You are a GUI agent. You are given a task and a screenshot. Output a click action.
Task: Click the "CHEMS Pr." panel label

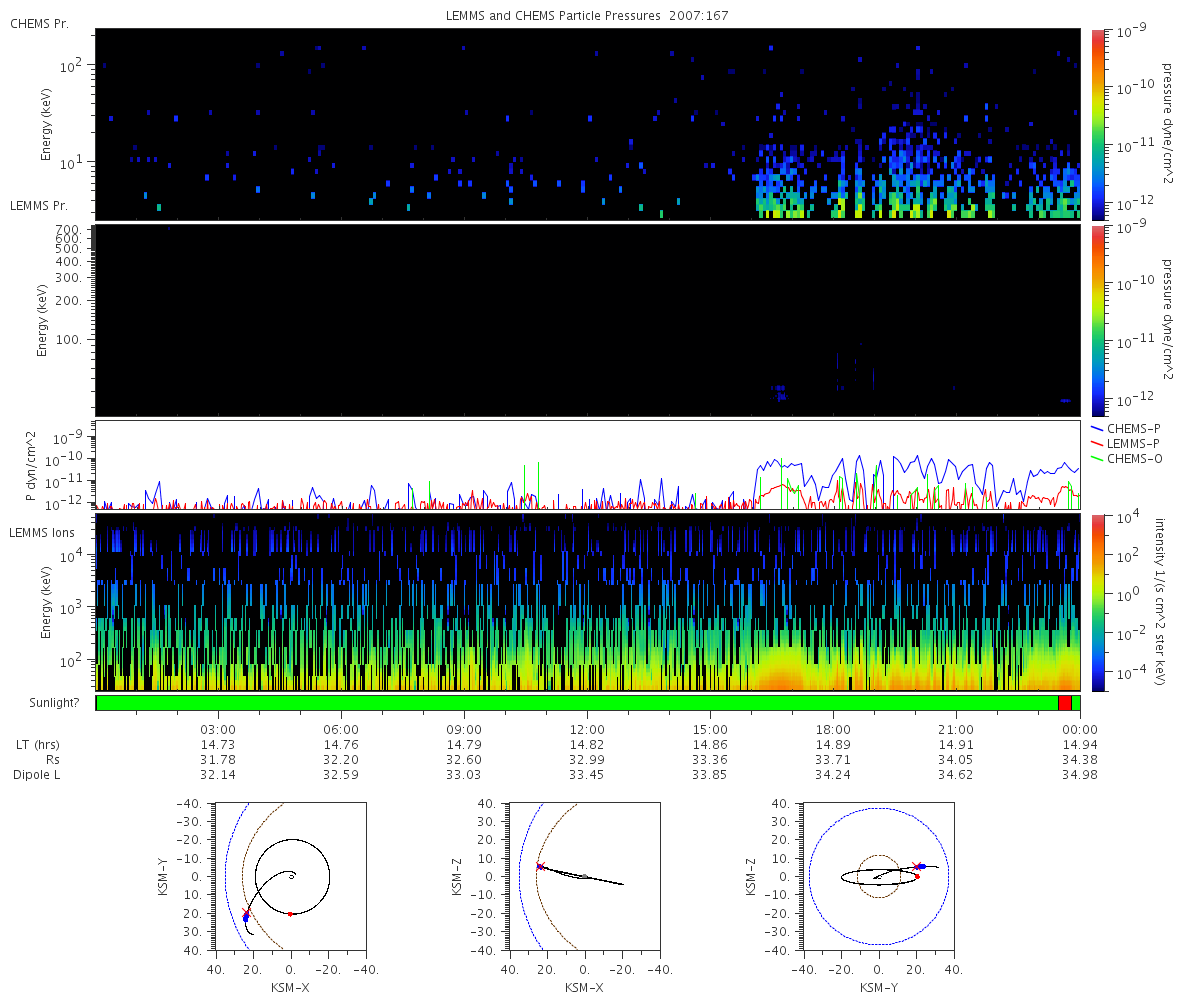(x=39, y=23)
